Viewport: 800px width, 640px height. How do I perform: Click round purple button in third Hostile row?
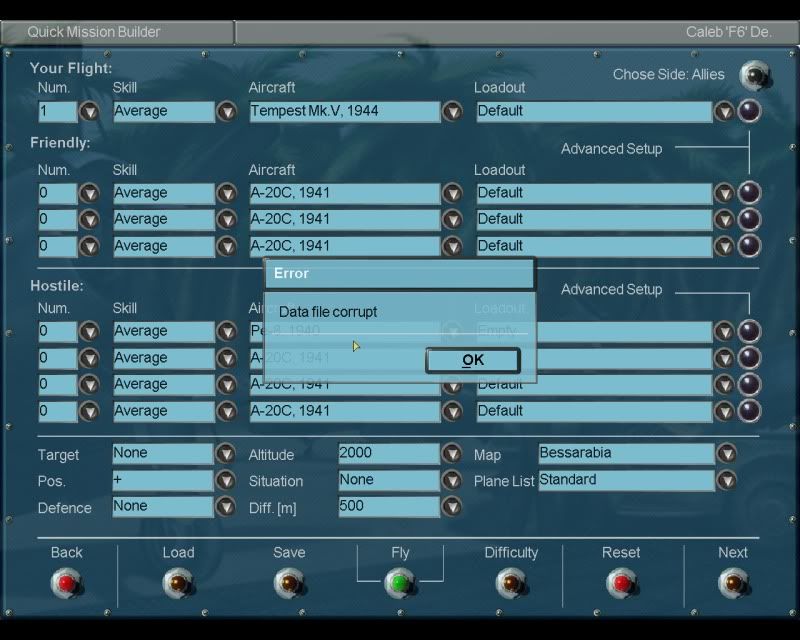(749, 384)
